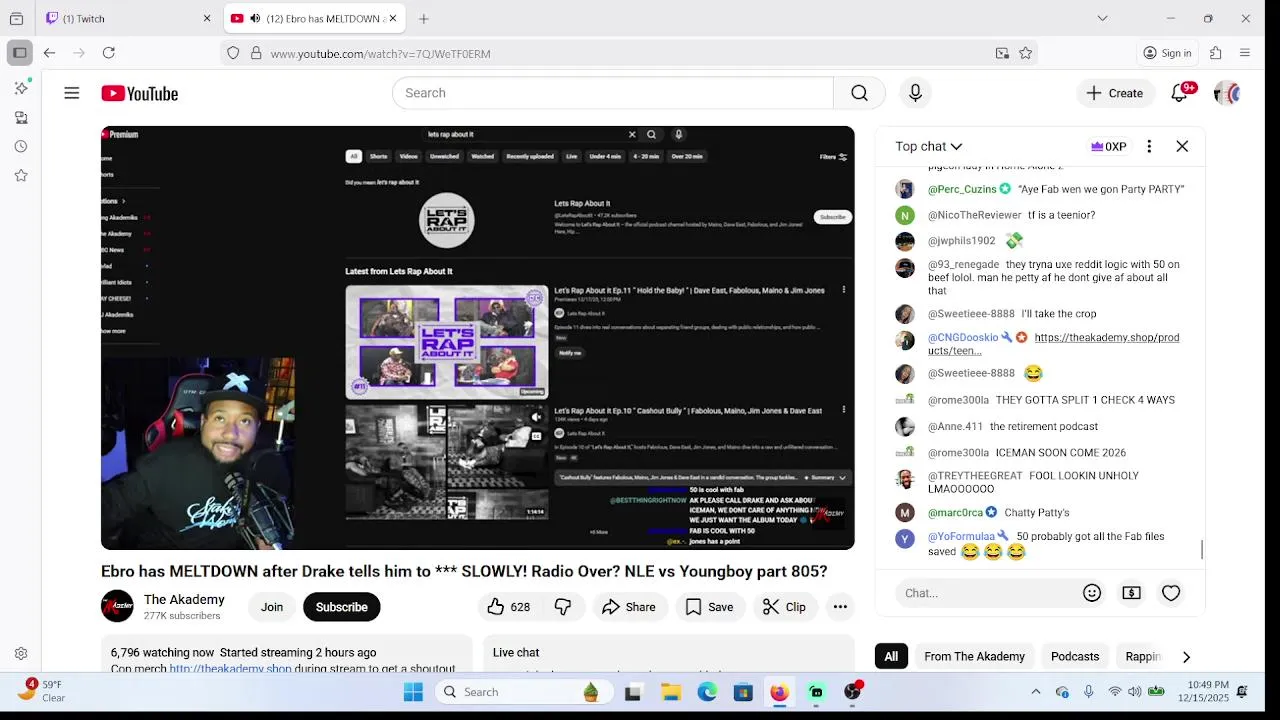Open the emoji picker in chat
Viewport: 1280px width, 720px height.
point(1092,593)
